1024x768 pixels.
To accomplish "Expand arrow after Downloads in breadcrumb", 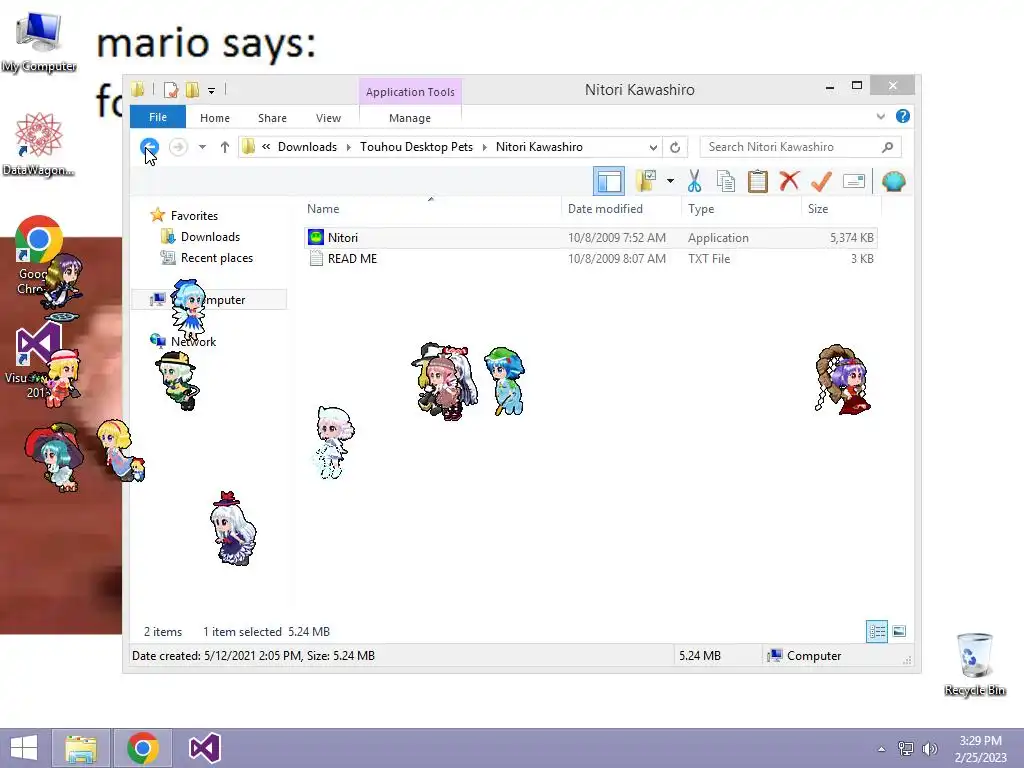I will (348, 147).
